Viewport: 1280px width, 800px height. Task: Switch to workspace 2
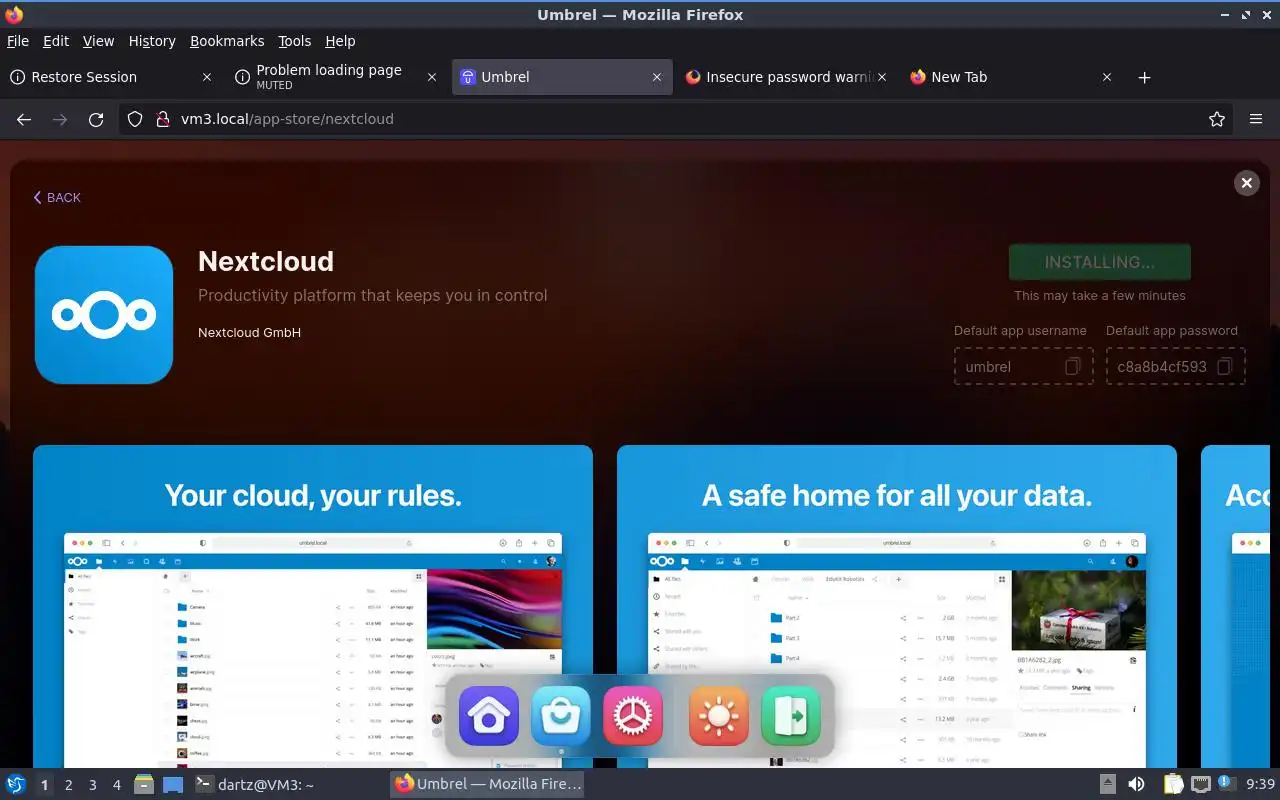(69, 785)
